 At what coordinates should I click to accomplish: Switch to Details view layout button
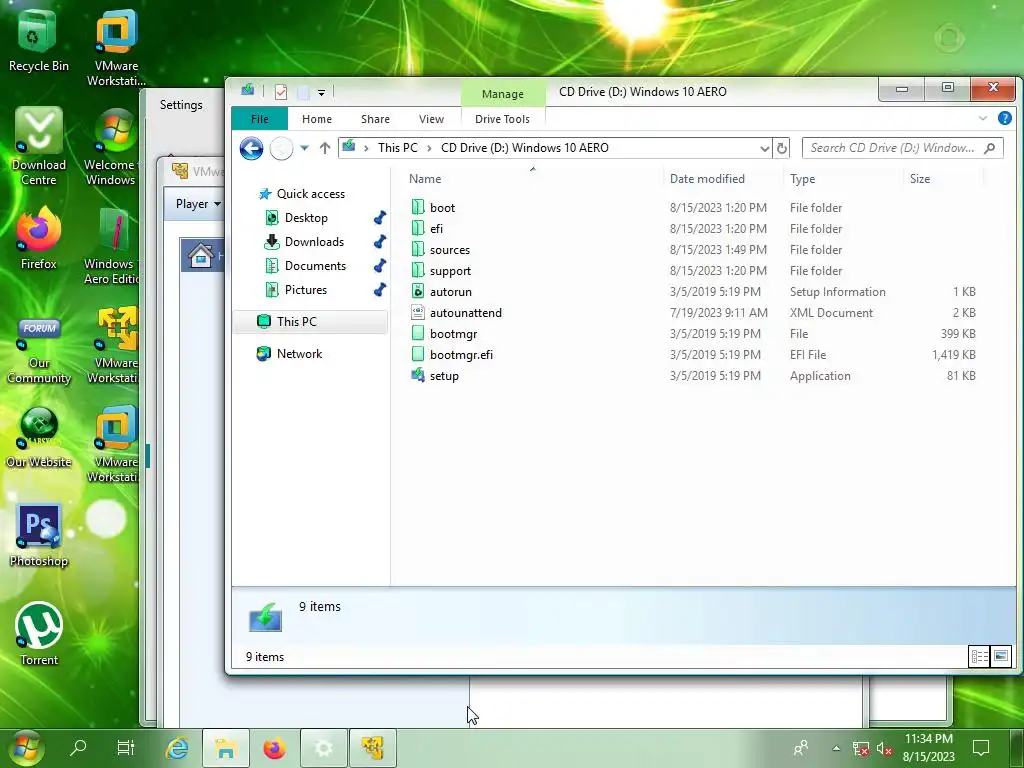pos(979,656)
